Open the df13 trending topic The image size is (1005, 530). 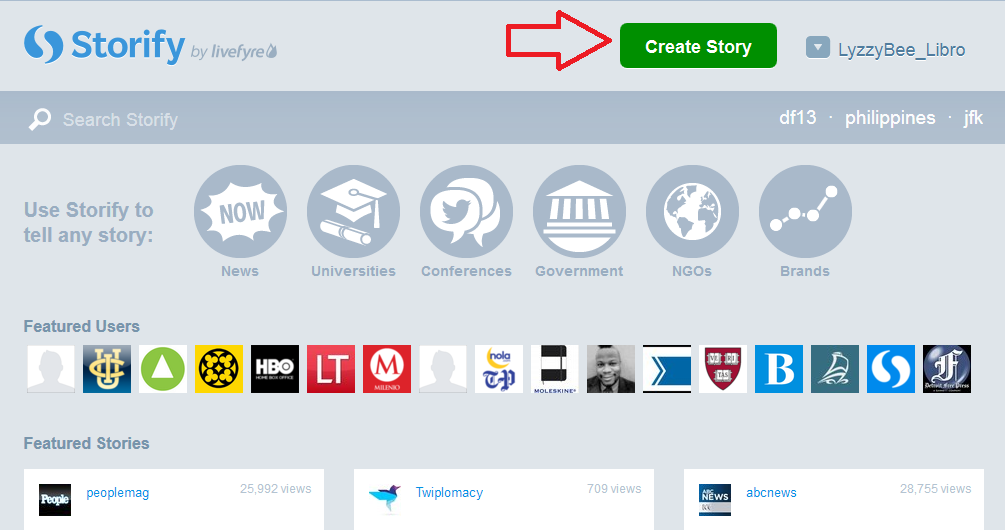(x=797, y=118)
